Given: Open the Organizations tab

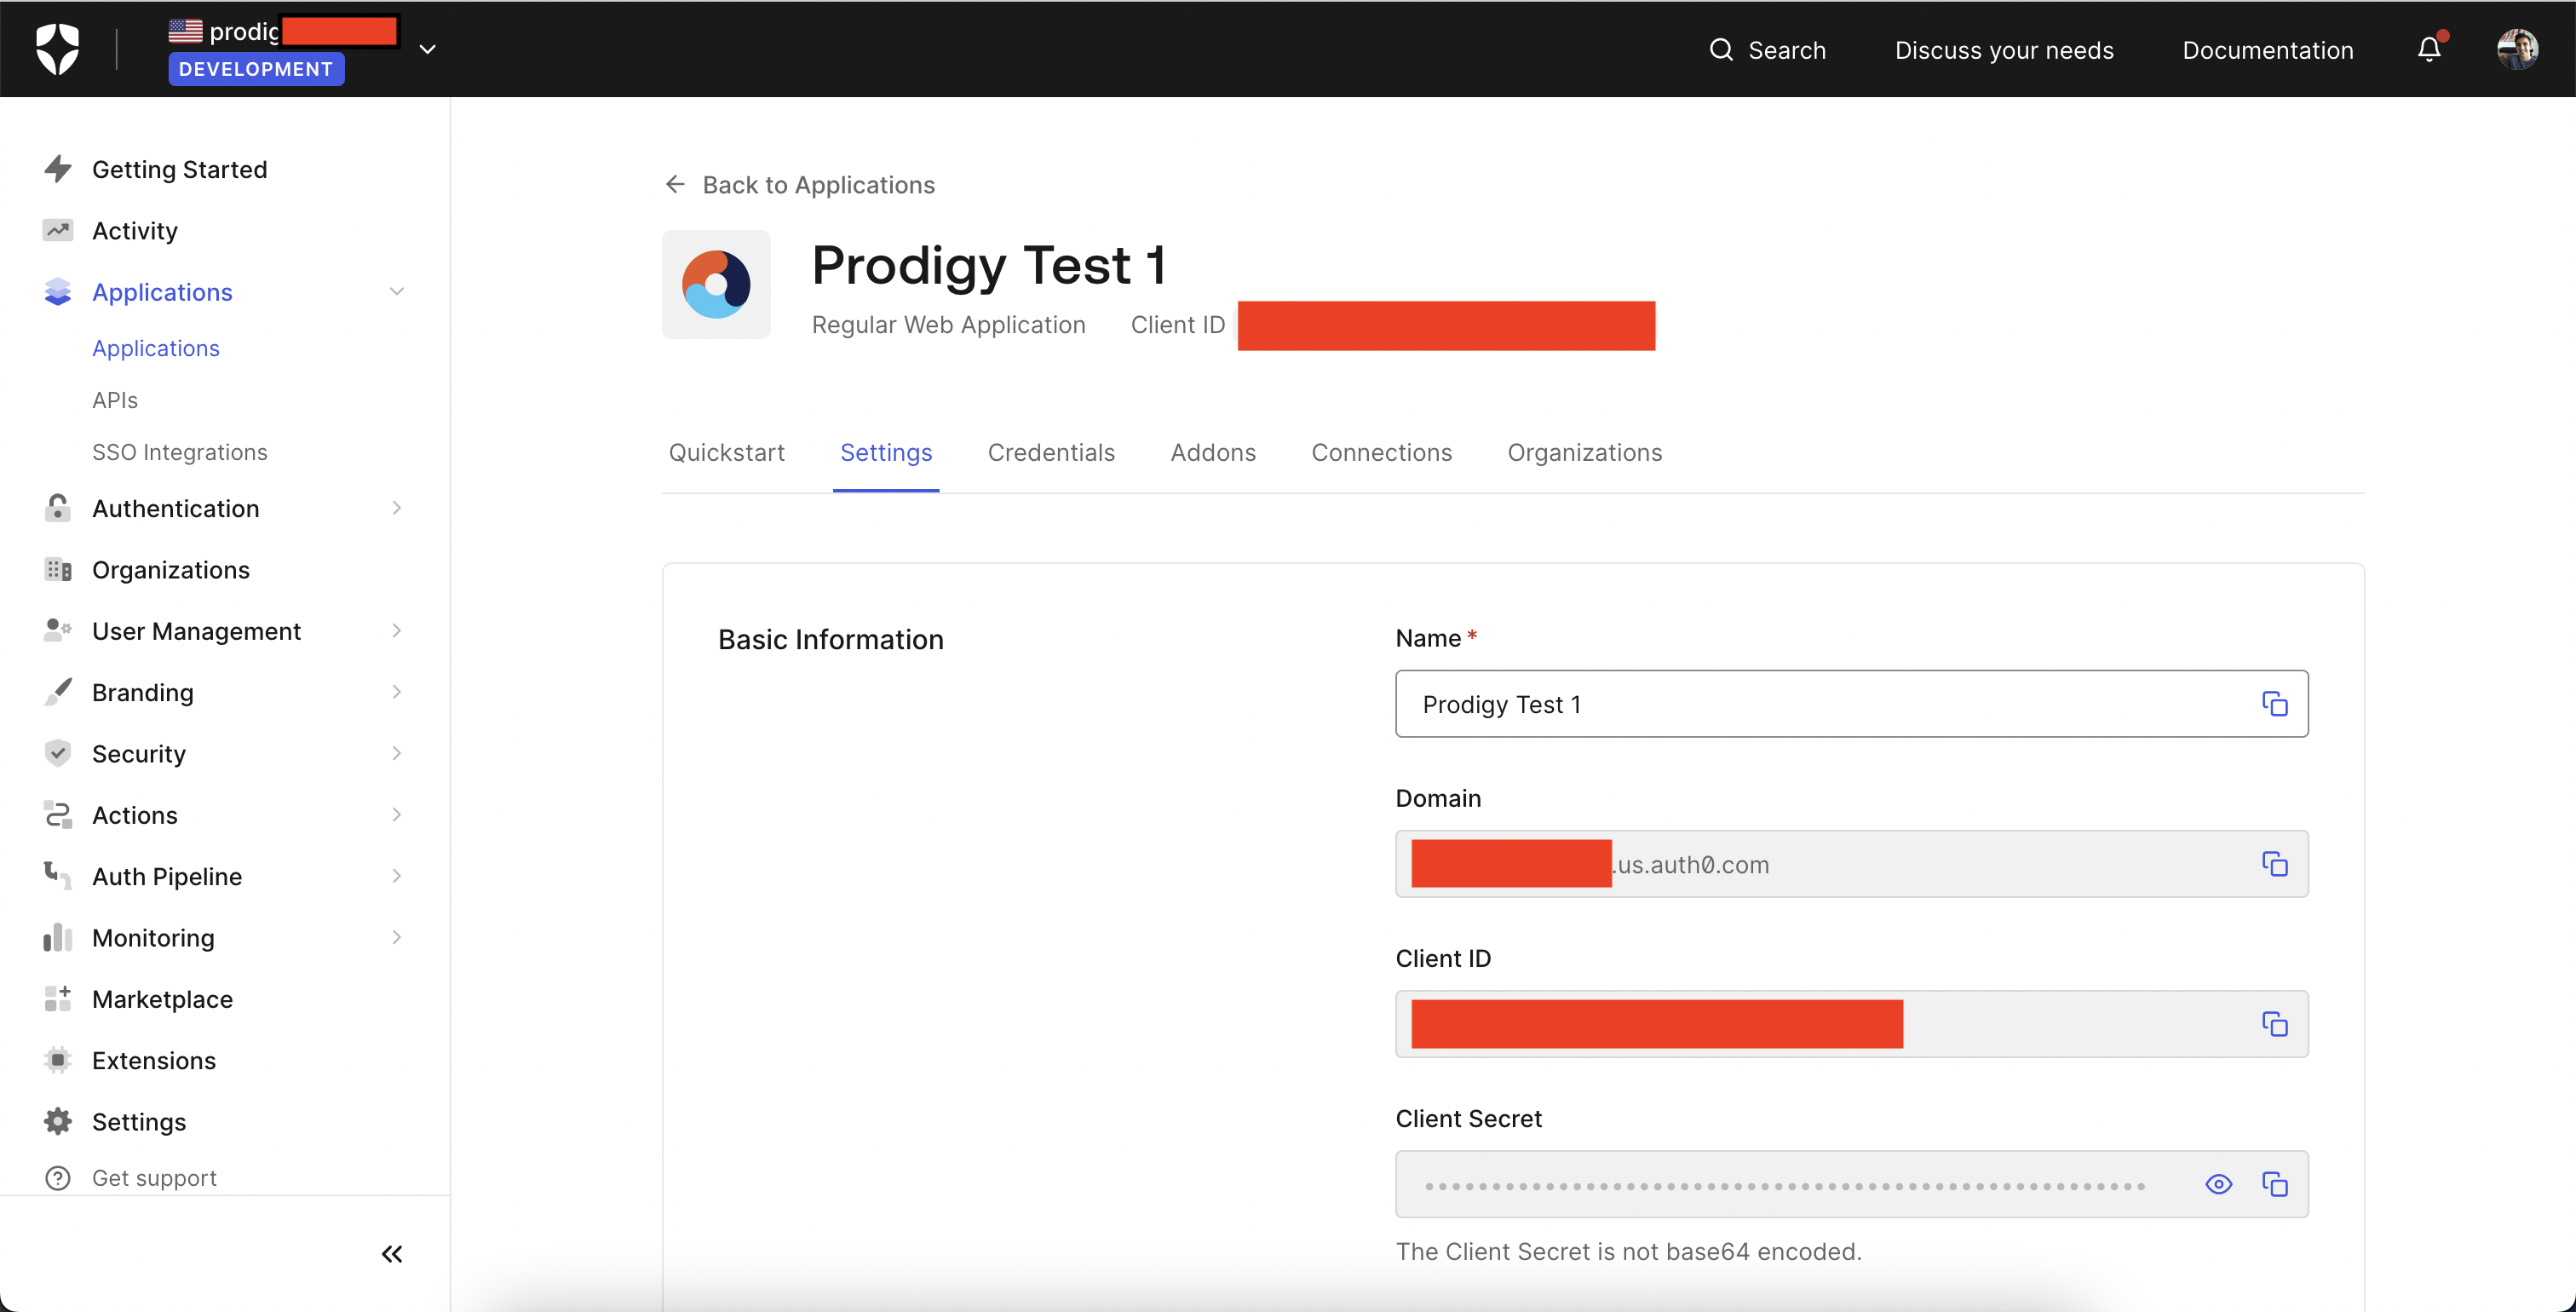Looking at the screenshot, I should [1584, 453].
